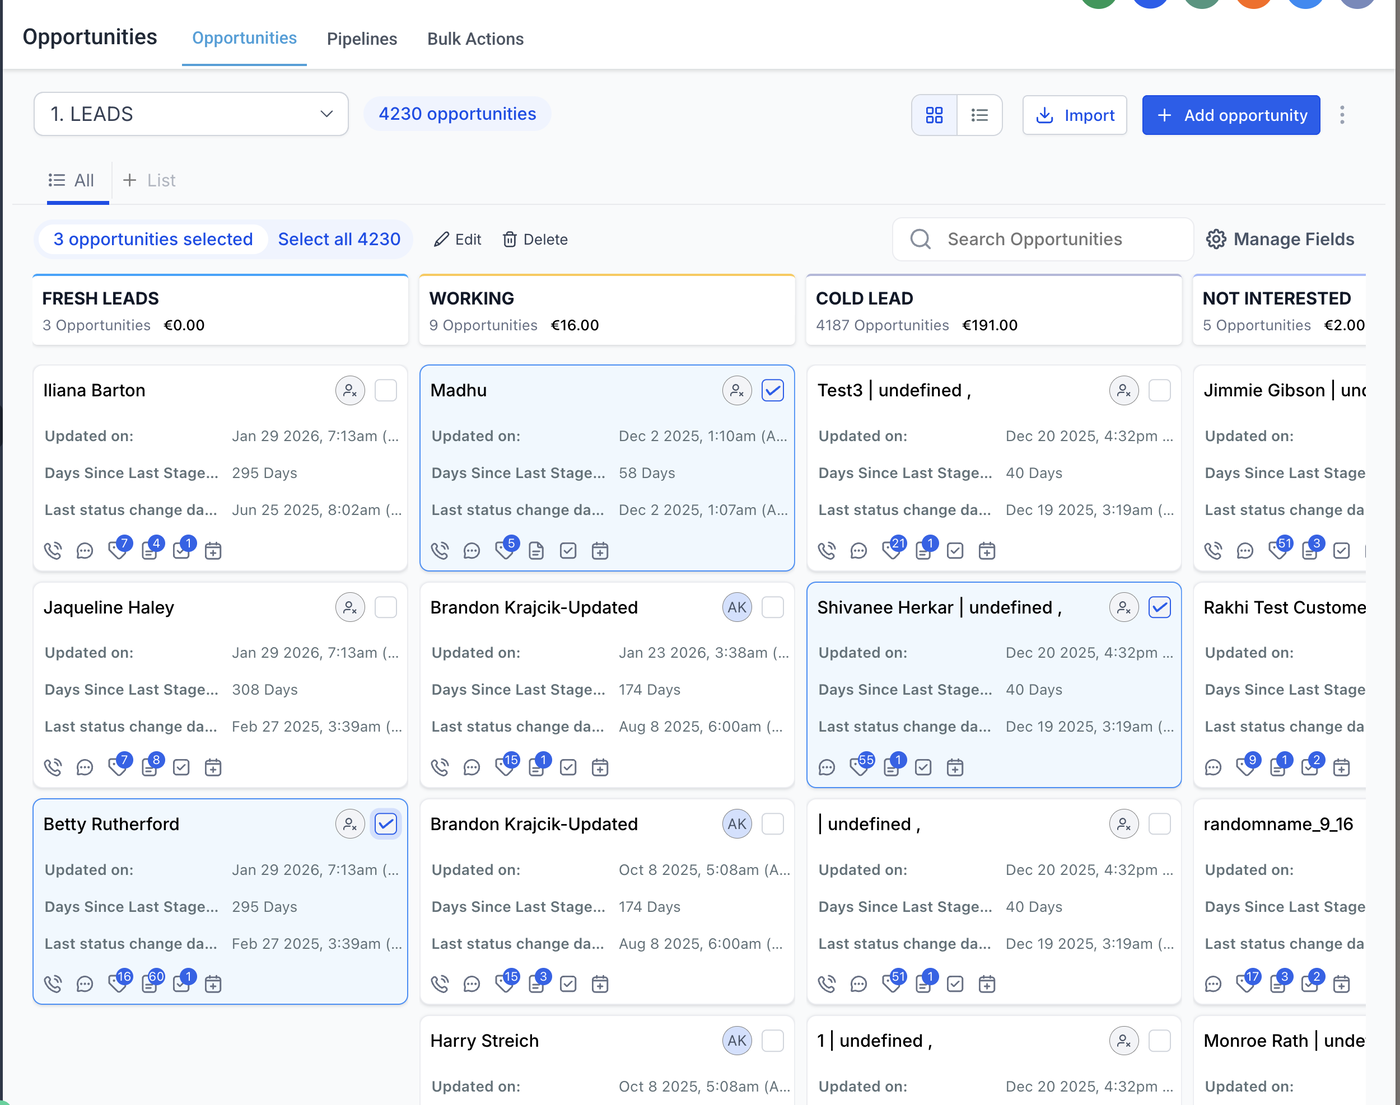Delete the selected opportunities
This screenshot has height=1105, width=1400.
point(535,240)
